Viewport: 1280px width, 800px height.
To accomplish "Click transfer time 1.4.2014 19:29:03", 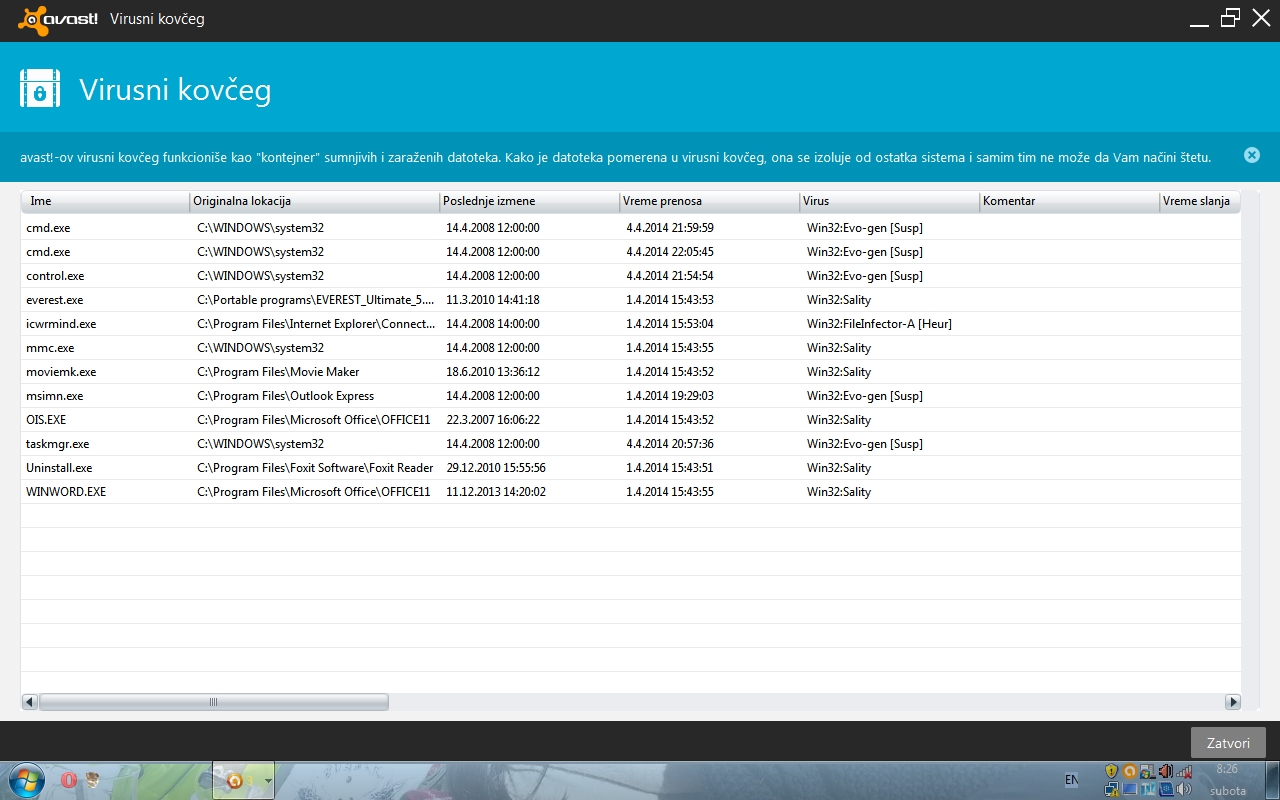I will (670, 396).
